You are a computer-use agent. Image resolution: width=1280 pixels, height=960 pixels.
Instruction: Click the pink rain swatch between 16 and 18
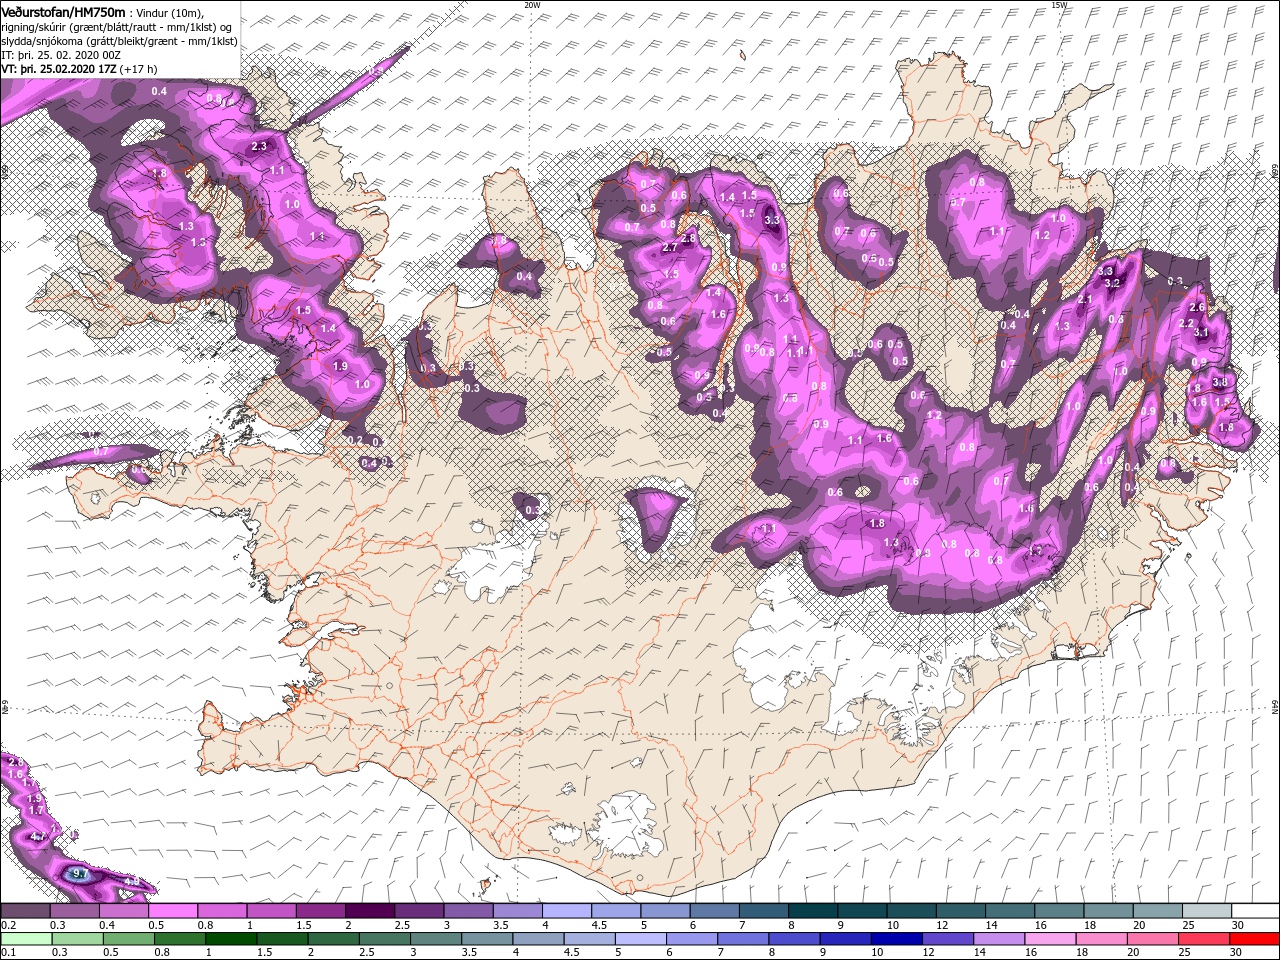1049,939
